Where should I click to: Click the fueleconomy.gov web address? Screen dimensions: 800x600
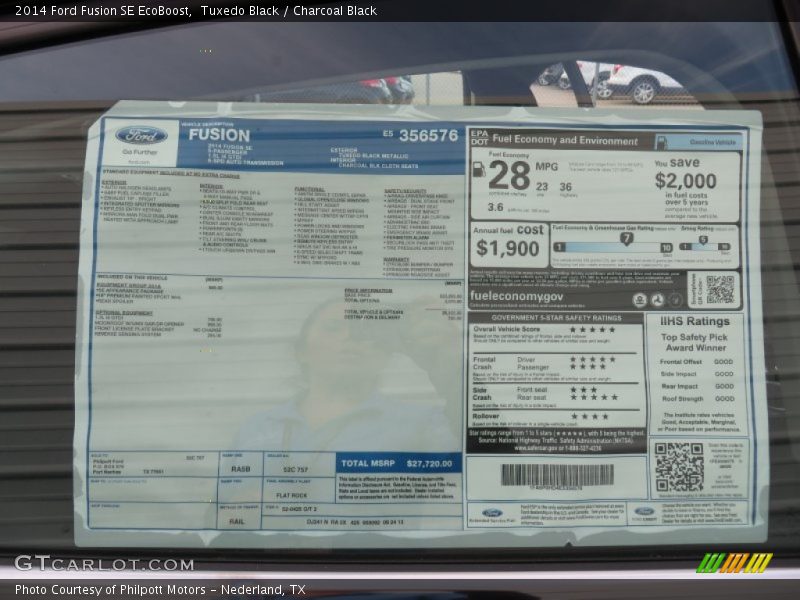[516, 296]
